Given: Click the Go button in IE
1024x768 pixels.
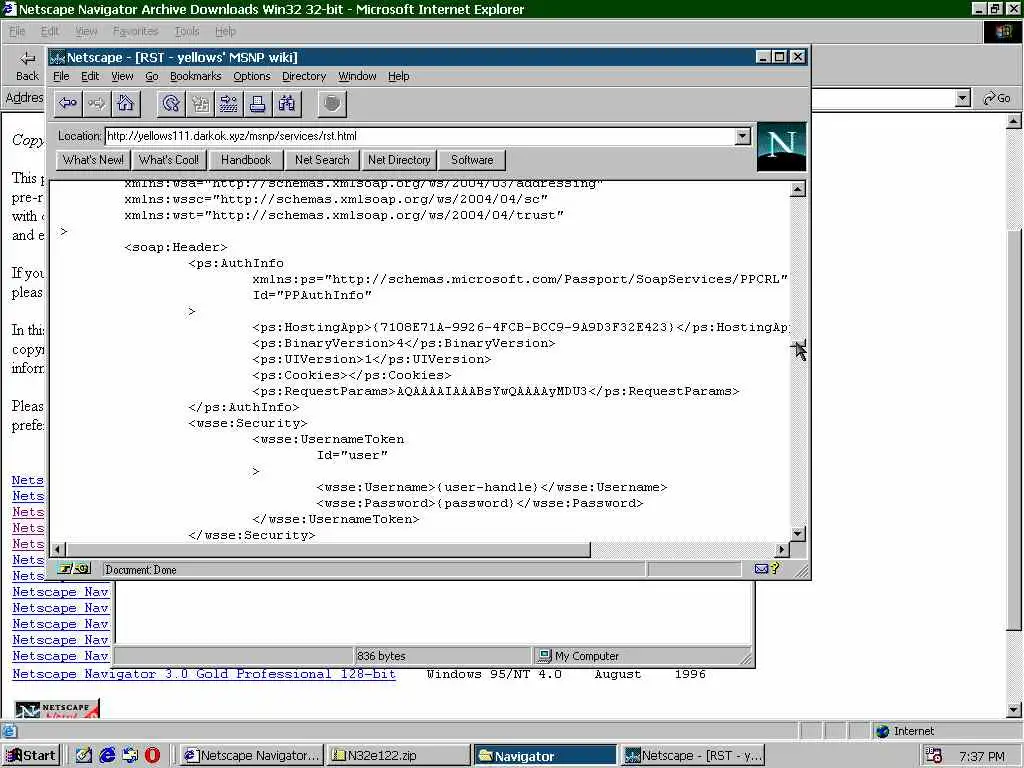Looking at the screenshot, I should (997, 98).
